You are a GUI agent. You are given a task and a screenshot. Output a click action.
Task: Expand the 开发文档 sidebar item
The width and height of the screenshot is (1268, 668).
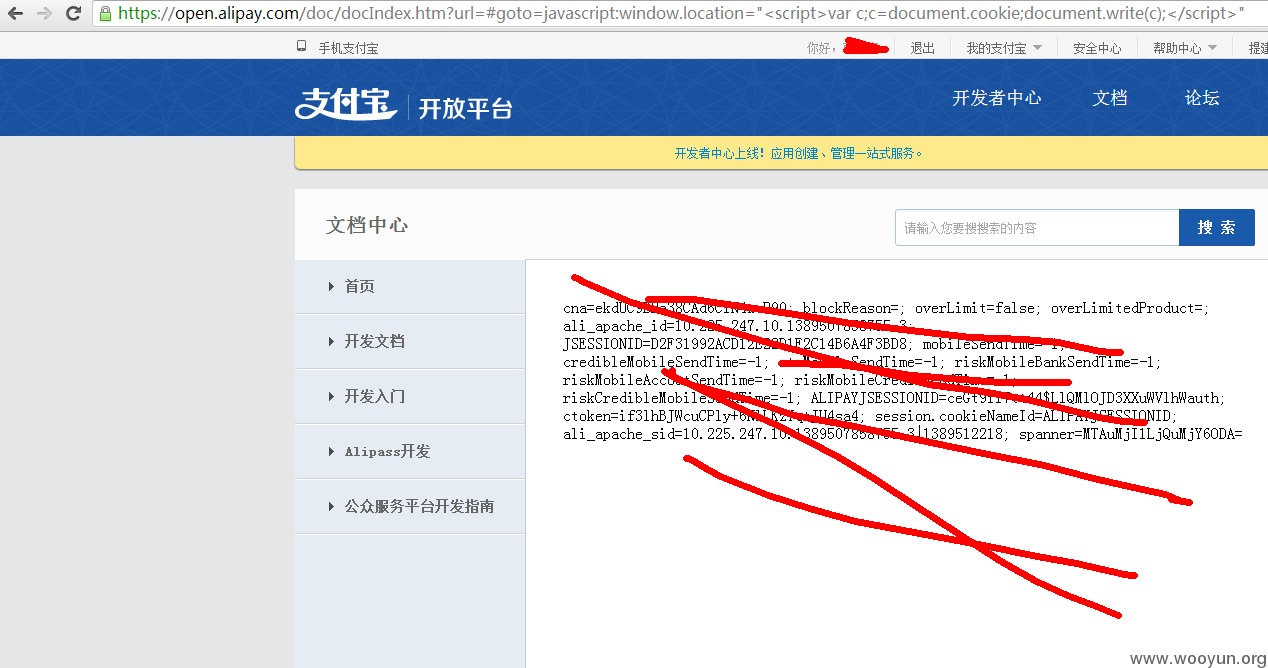[410, 341]
